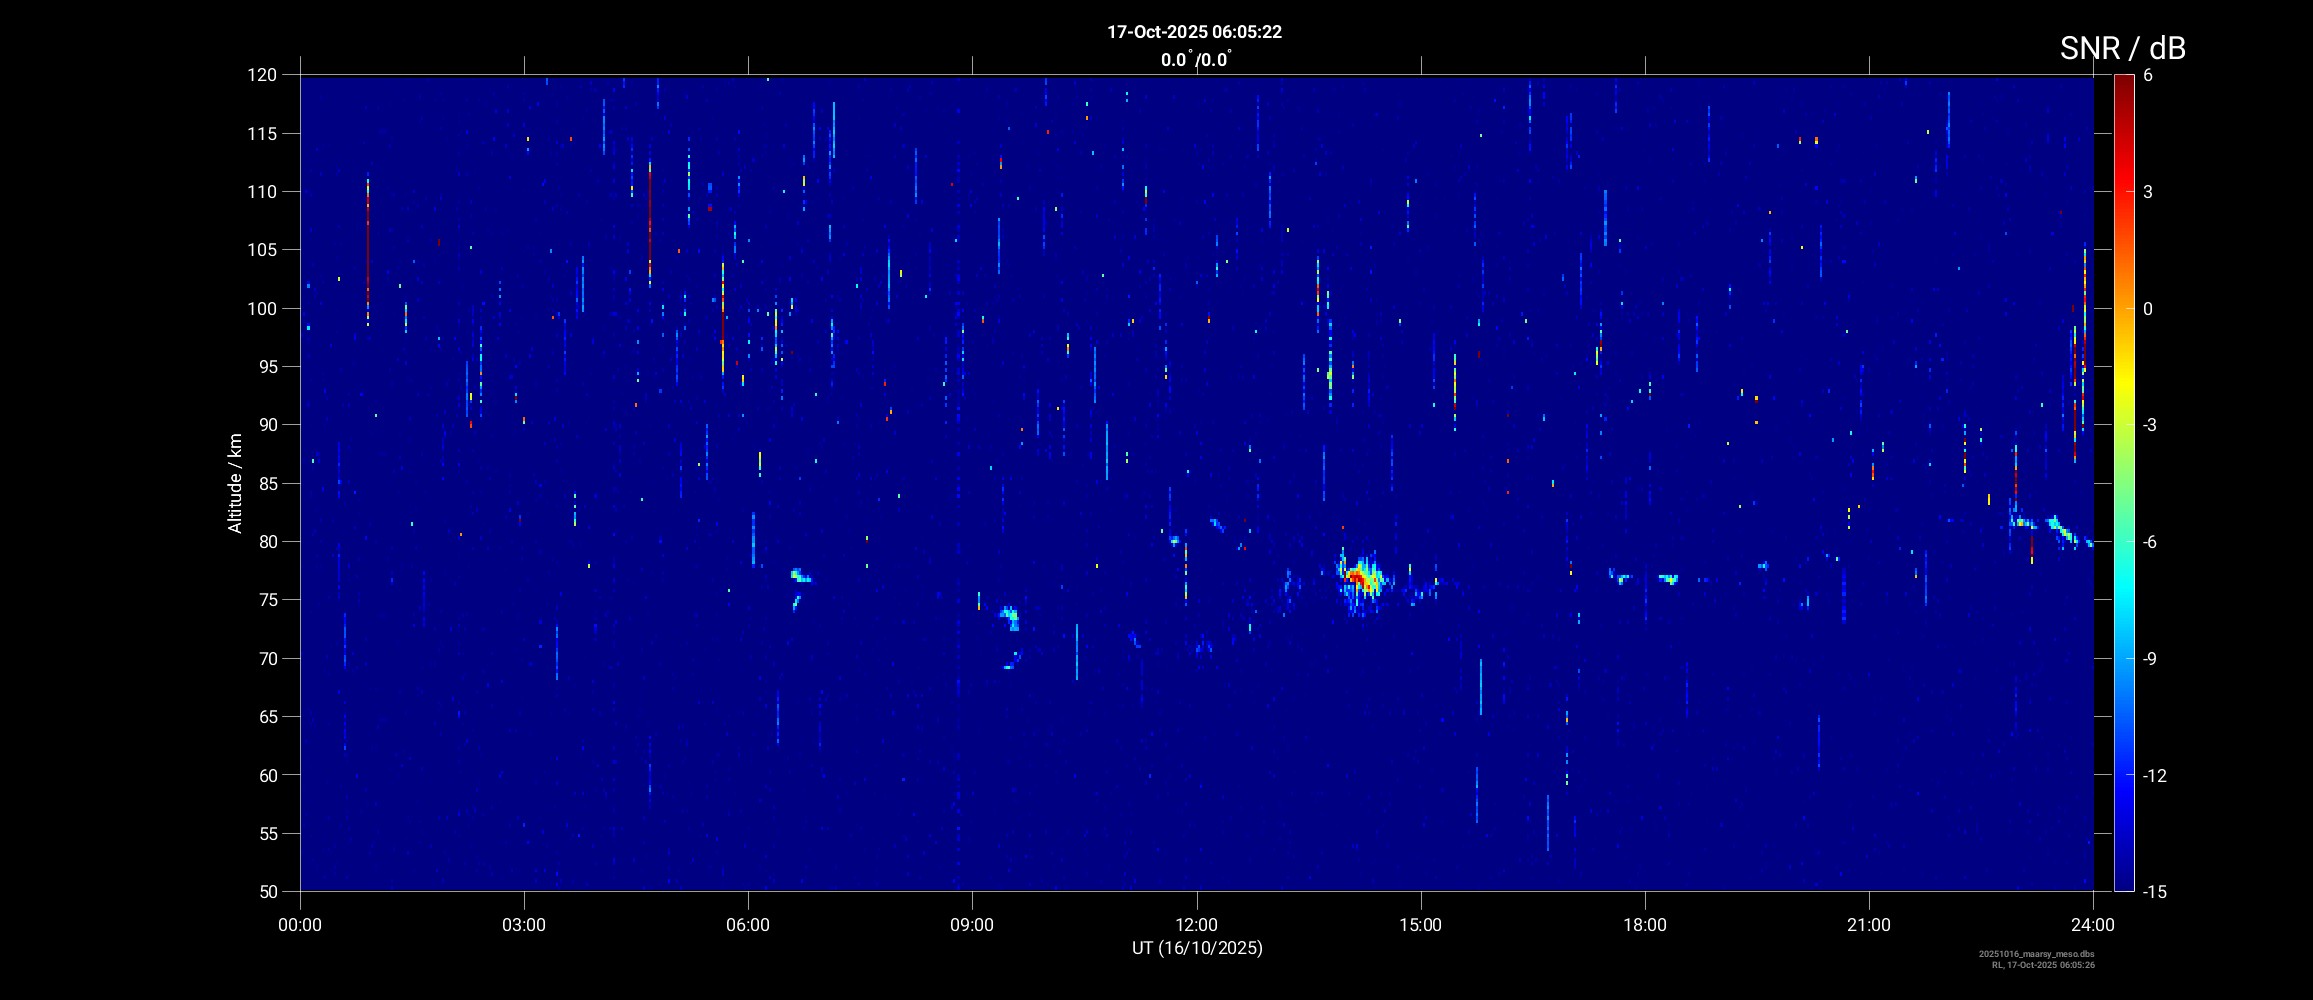2313x1000 pixels.
Task: Select the SNR / dB colorbar title
Action: [2122, 48]
